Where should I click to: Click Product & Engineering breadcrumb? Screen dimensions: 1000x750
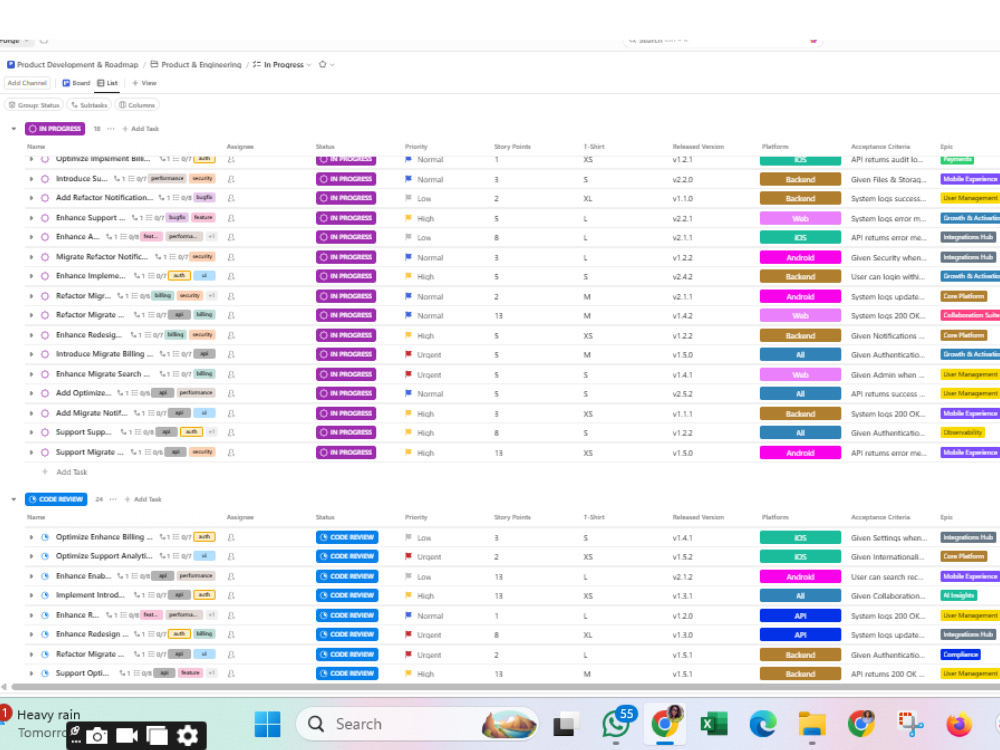[196, 64]
